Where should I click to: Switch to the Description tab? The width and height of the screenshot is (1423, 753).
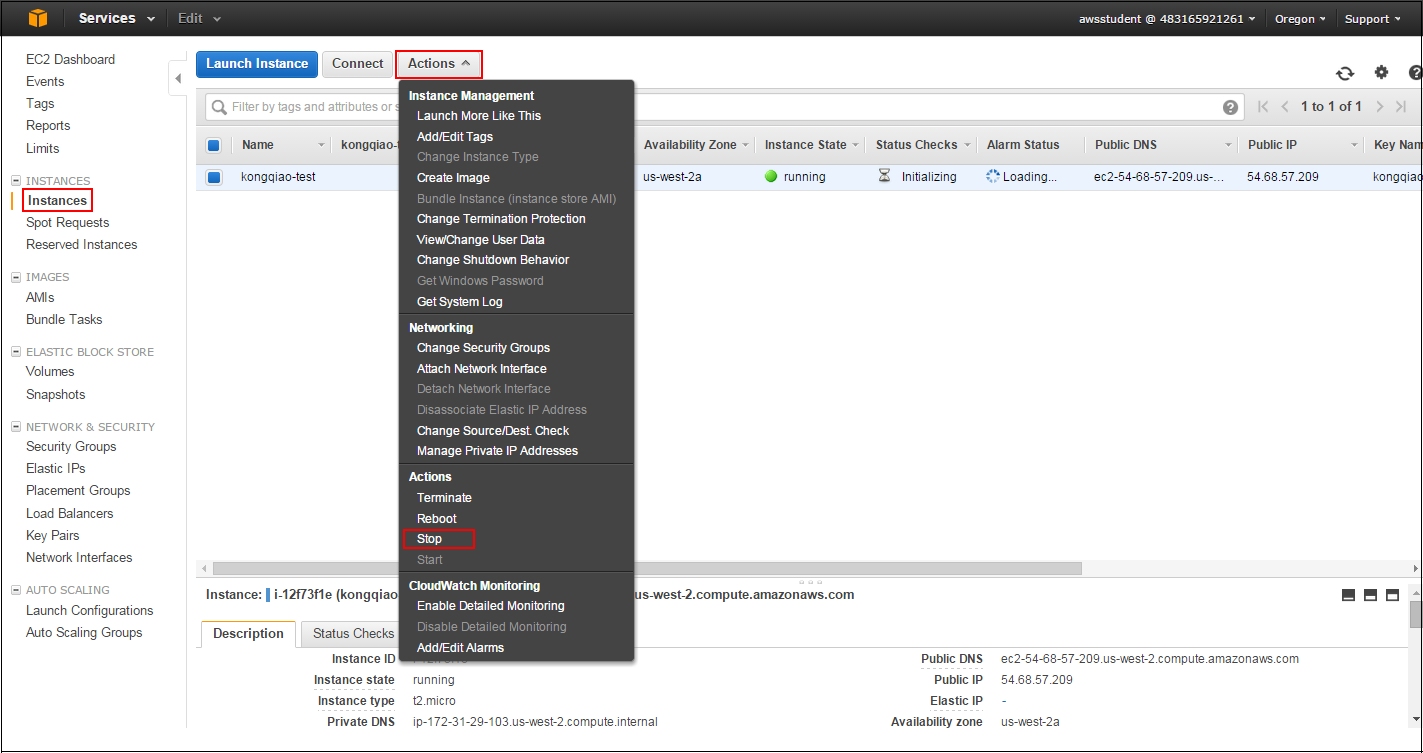pos(249,634)
